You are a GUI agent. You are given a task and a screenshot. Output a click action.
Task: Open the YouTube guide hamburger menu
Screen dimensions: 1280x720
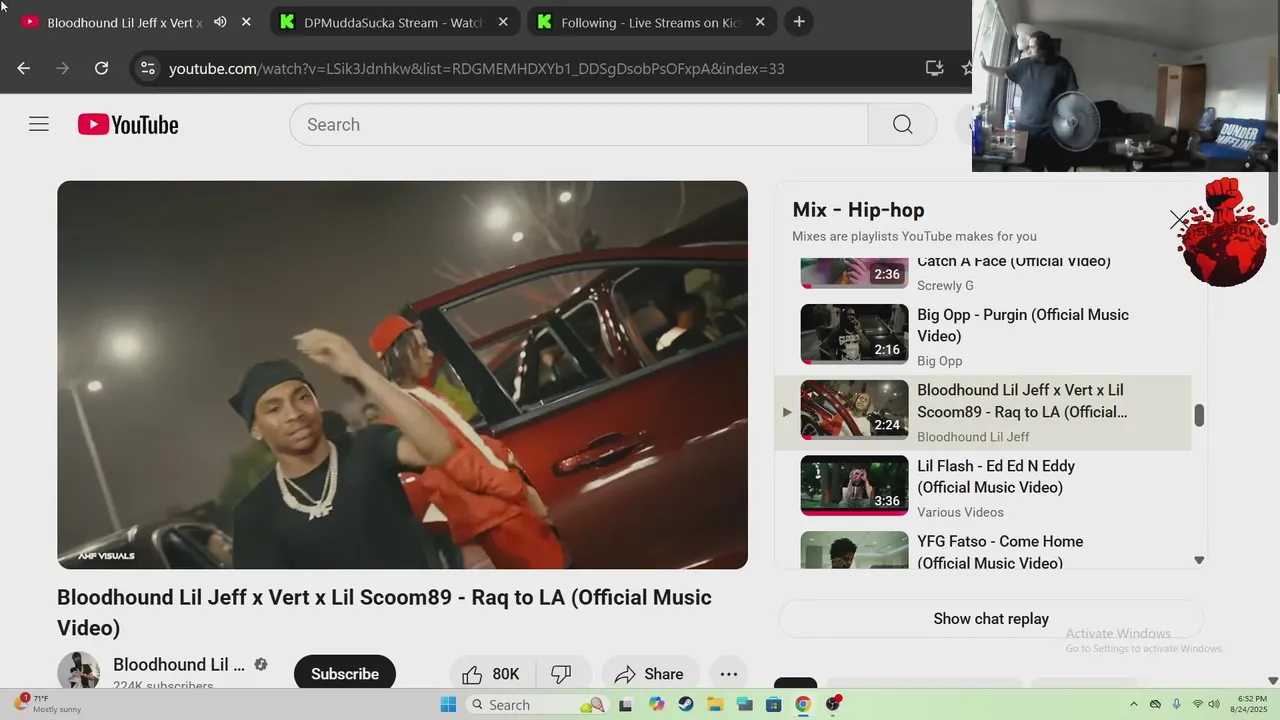pyautogui.click(x=39, y=124)
